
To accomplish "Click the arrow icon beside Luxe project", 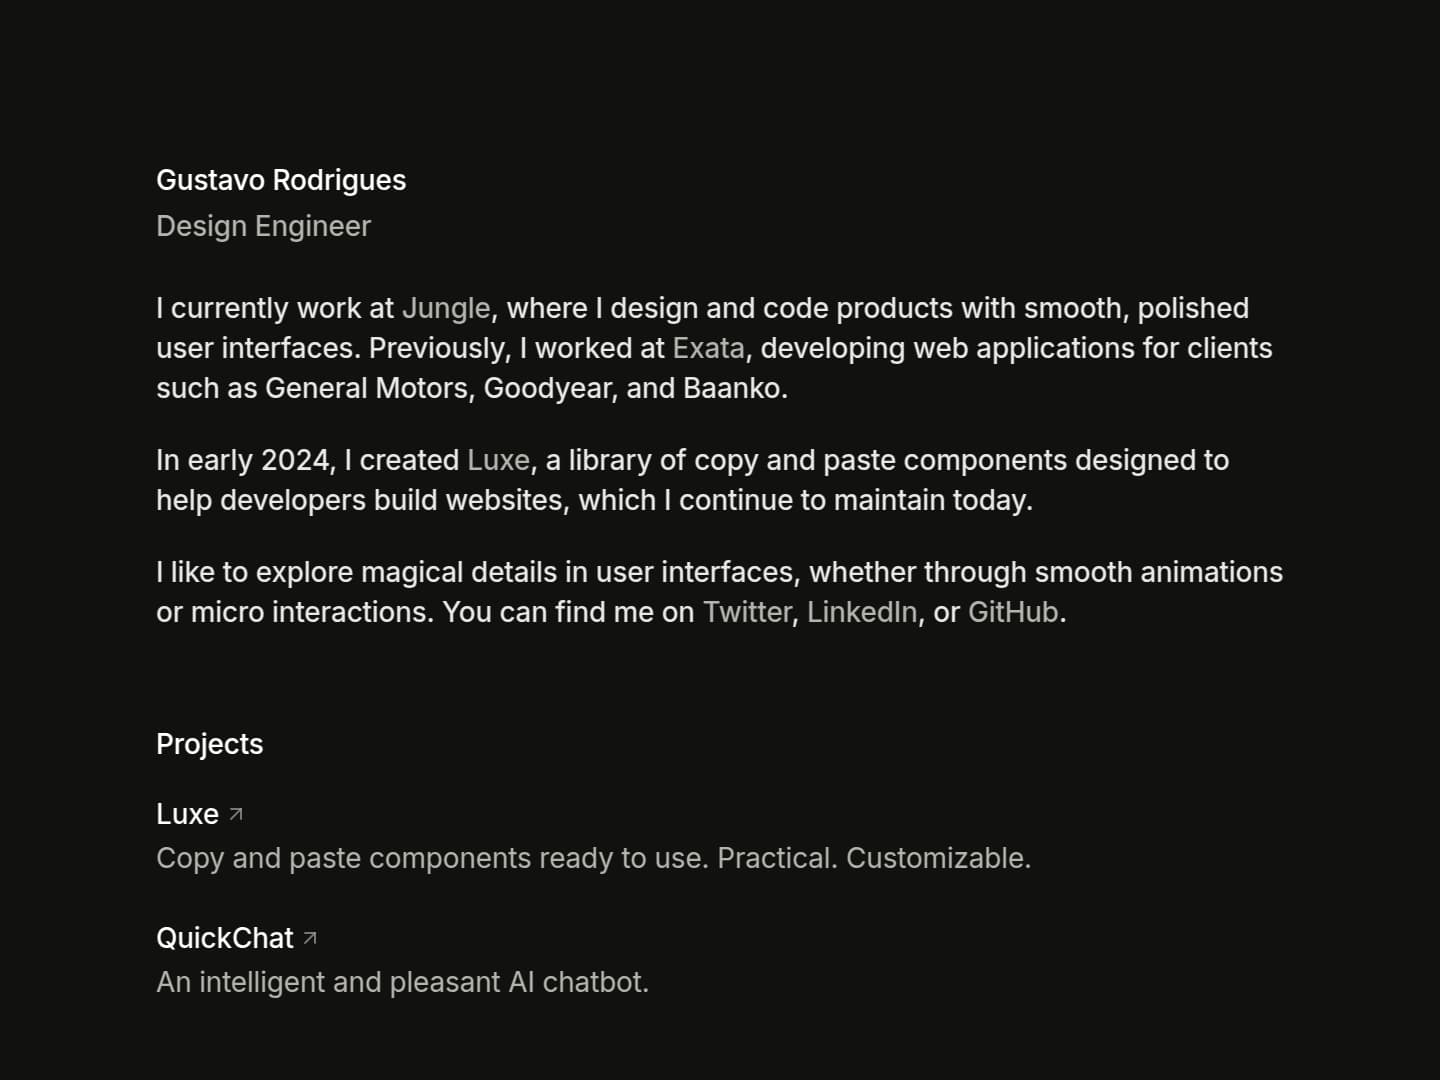I will [x=236, y=815].
